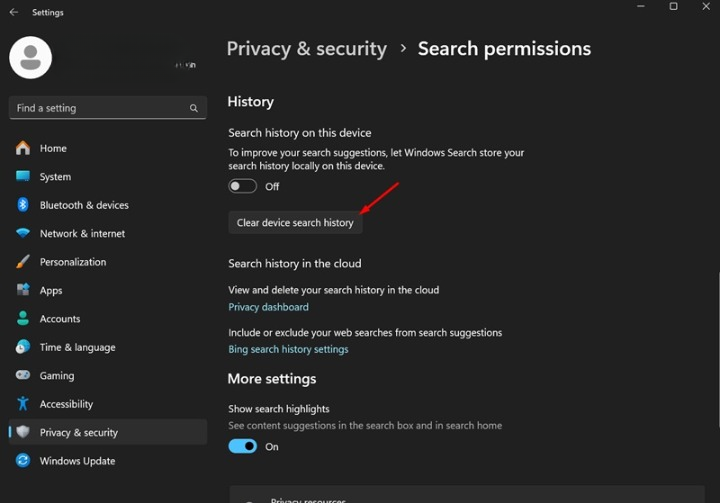
Task: Click the Accessibility figure icon
Action: tap(22, 404)
